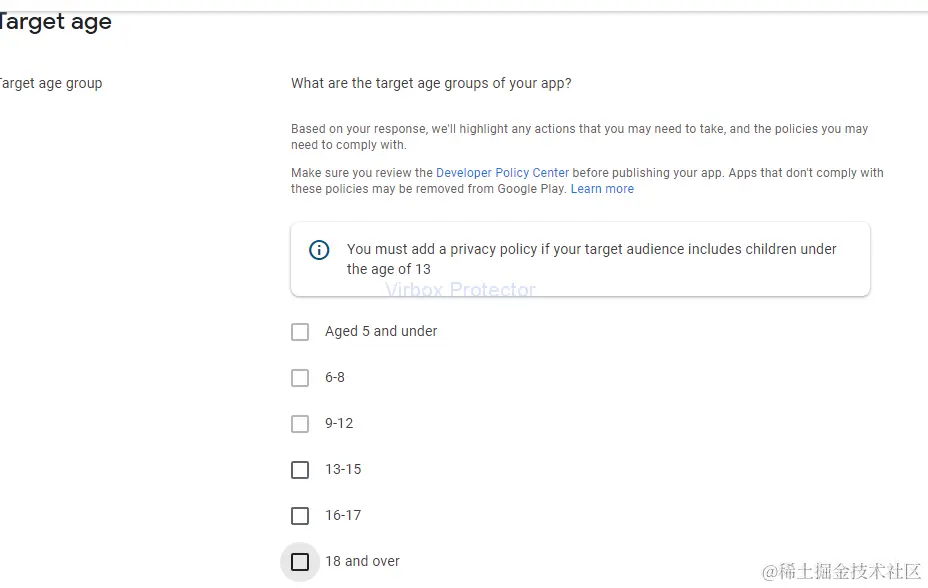
Task: Click the 'Aged 5 and under' label text
Action: pos(381,331)
